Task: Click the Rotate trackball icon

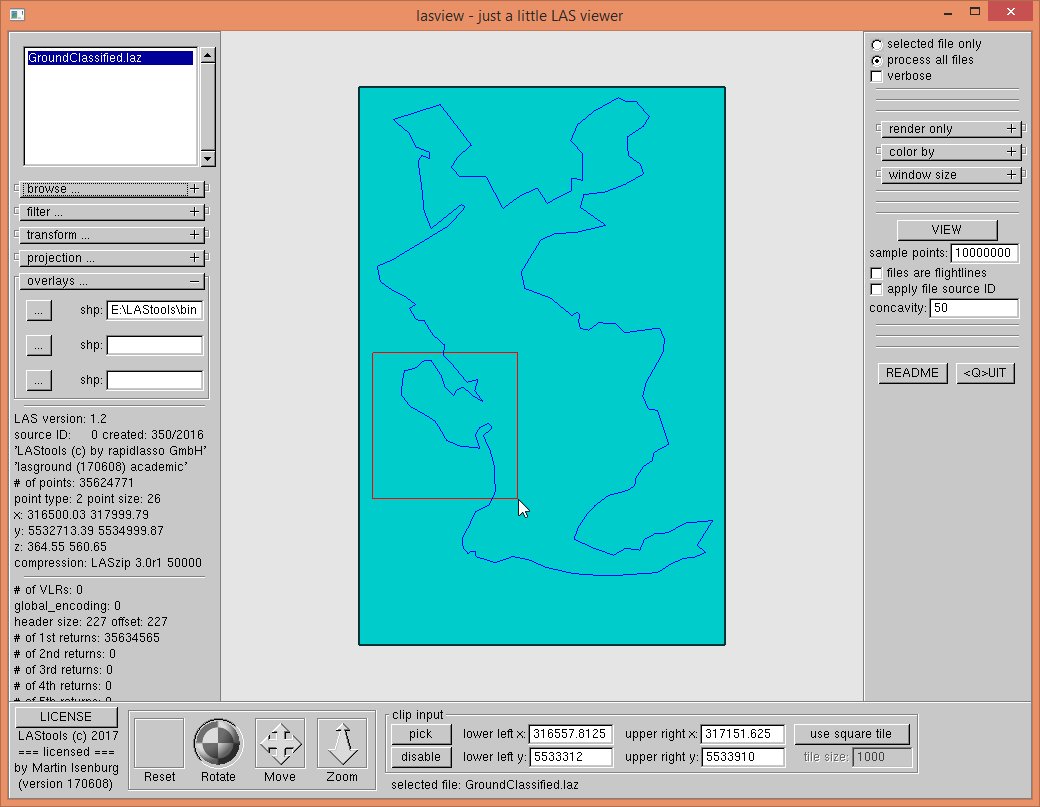Action: tap(218, 743)
